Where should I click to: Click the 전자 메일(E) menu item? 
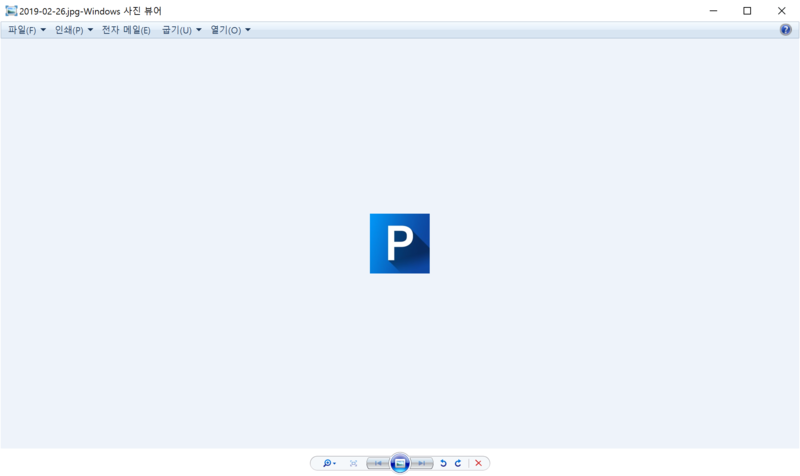tap(126, 30)
